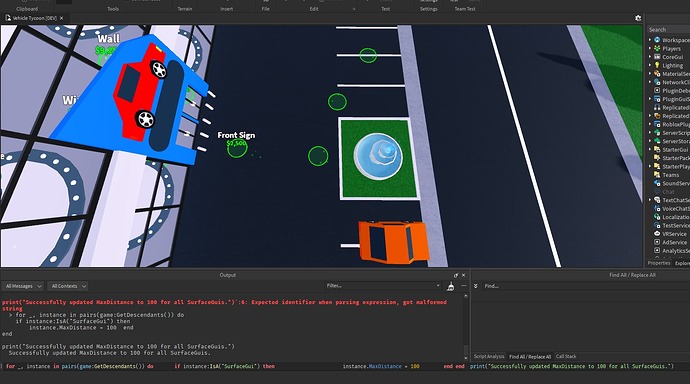Image resolution: width=690 pixels, height=384 pixels.
Task: Close the Vehicle Tycoon [DEV] tab
Action: coord(62,18)
